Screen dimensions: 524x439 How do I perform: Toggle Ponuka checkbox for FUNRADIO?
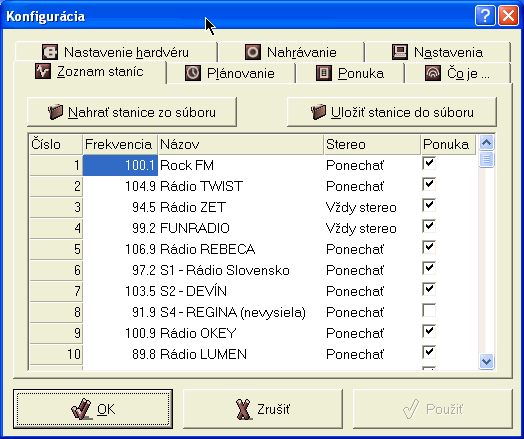(429, 227)
